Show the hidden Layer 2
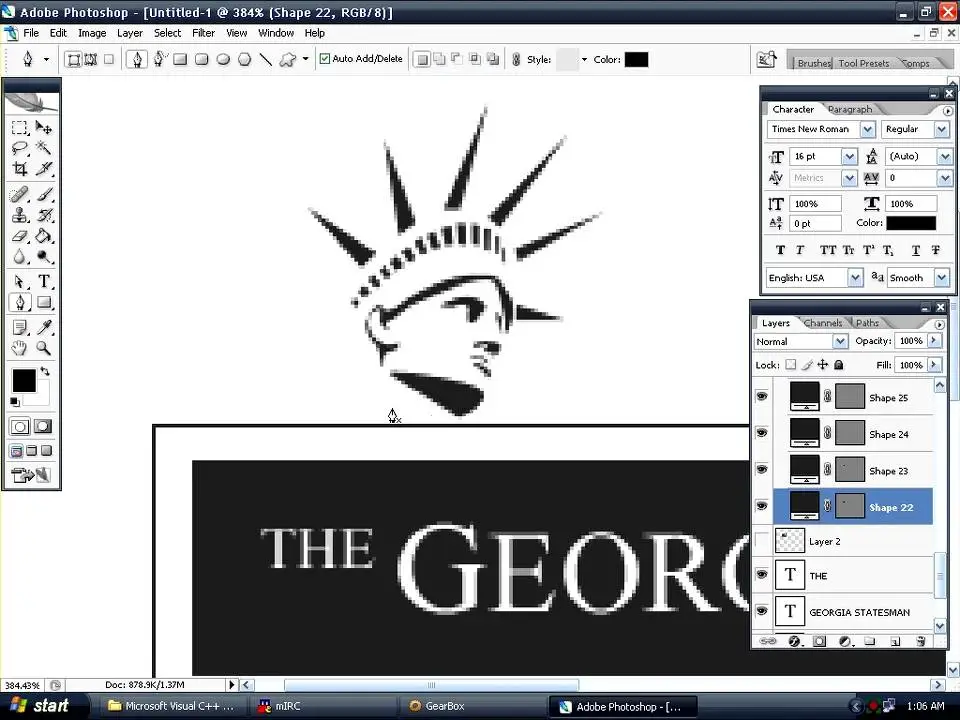The width and height of the screenshot is (960, 720). tap(762, 541)
